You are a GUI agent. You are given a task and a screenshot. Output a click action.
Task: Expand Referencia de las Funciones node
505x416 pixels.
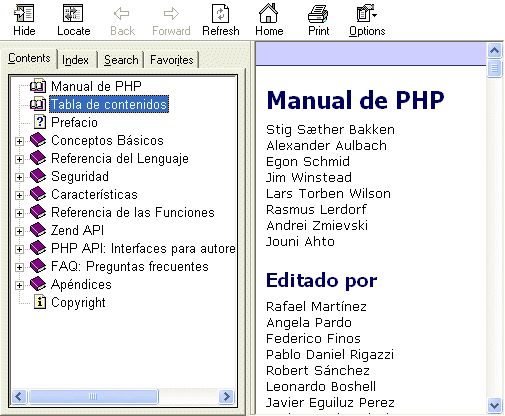pyautogui.click(x=19, y=213)
